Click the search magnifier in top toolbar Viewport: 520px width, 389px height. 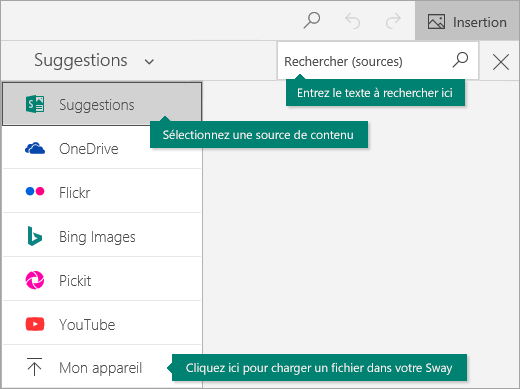(312, 21)
